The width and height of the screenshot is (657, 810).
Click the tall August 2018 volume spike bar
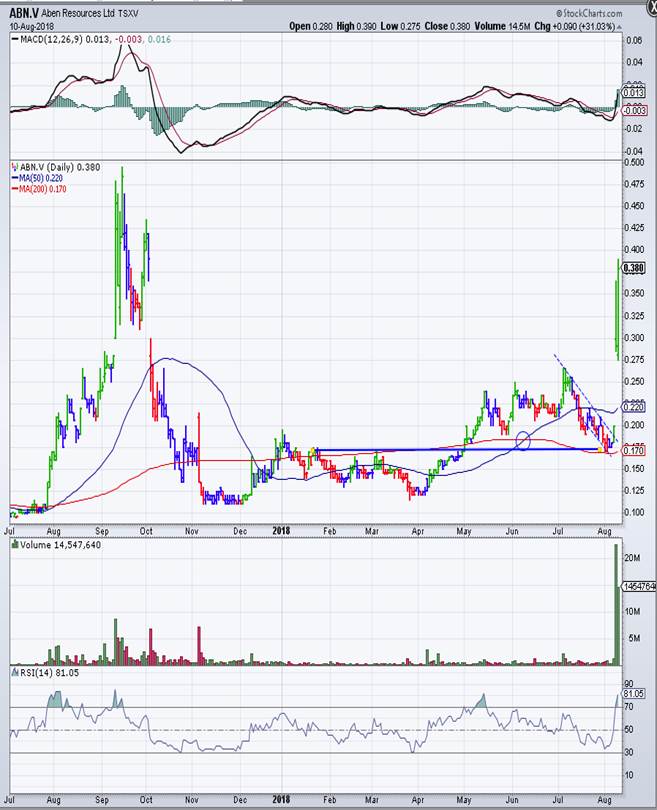(616, 604)
